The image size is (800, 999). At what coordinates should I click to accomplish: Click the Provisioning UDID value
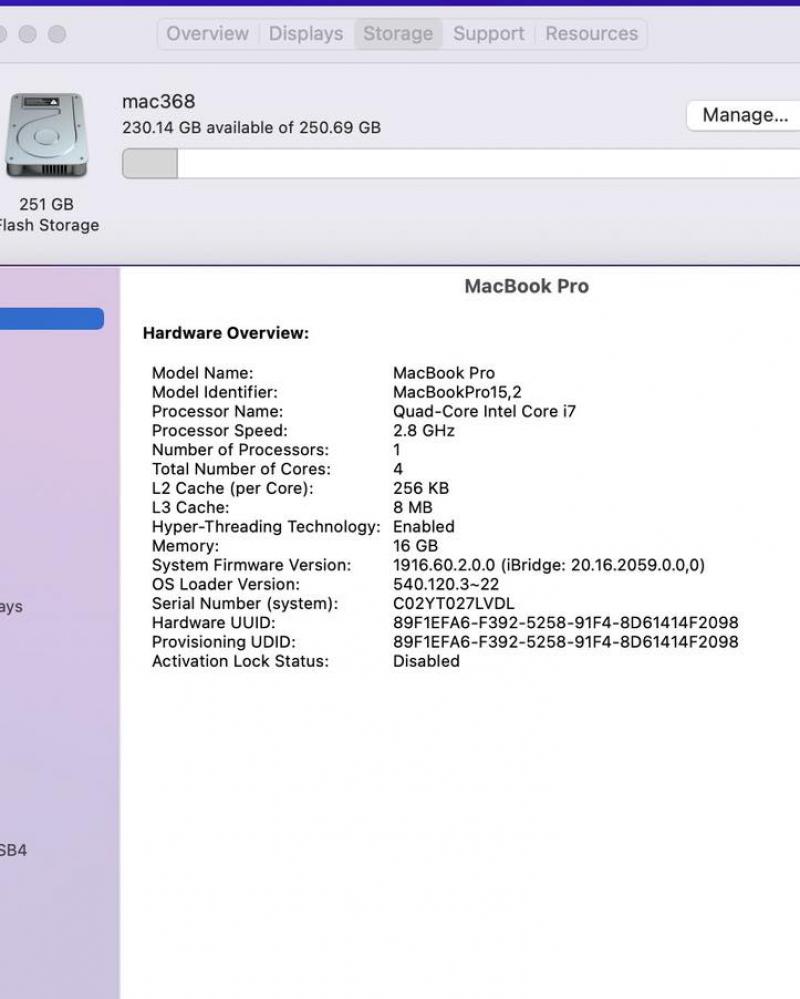point(565,642)
